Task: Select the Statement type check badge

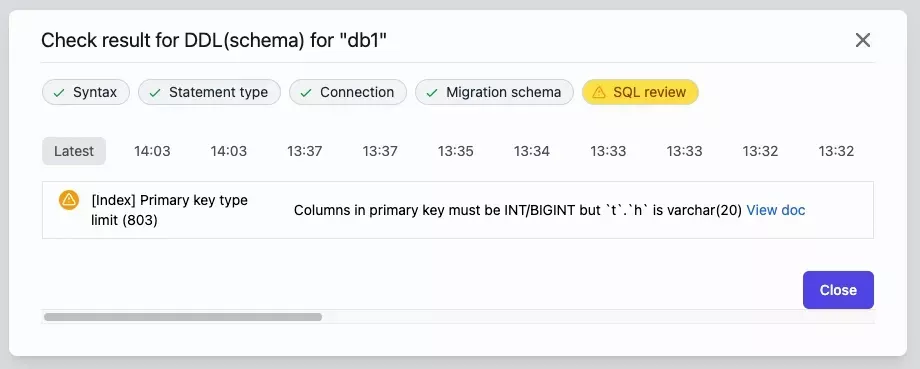Action: 209,92
